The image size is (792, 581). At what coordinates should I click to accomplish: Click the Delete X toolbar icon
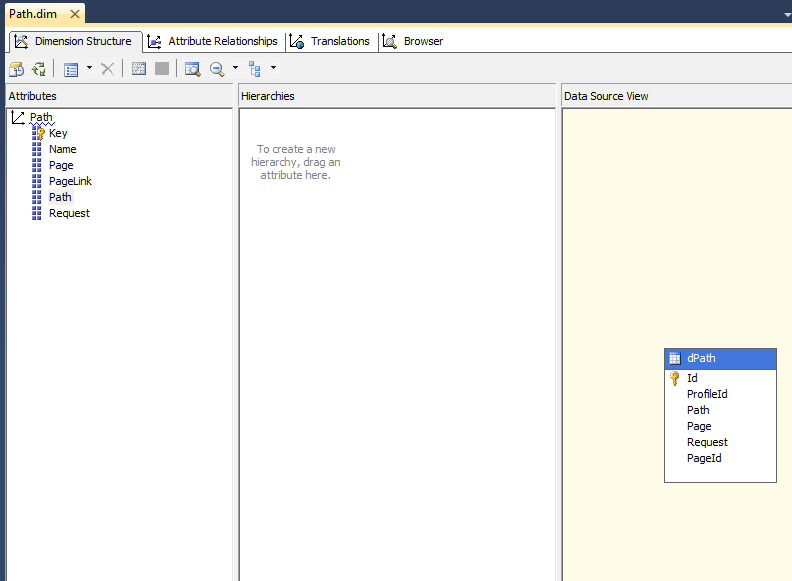coord(107,69)
